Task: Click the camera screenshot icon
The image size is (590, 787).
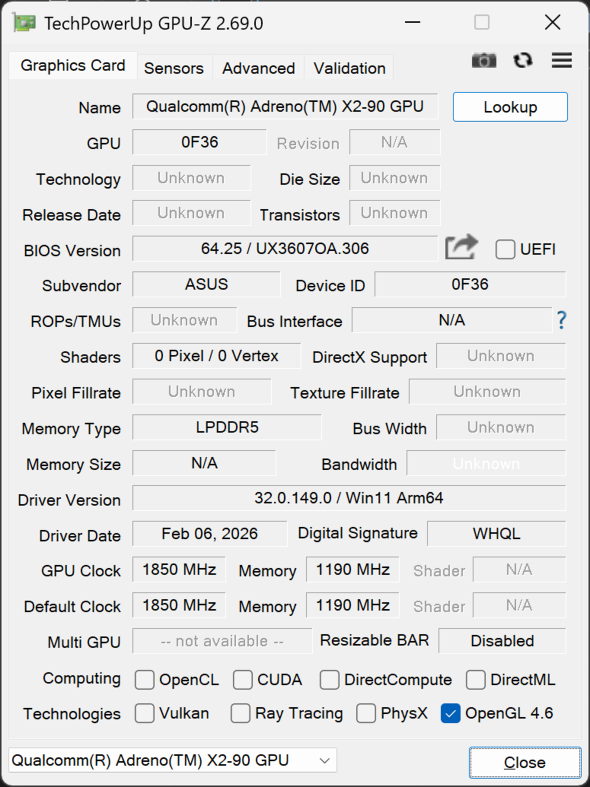Action: pos(484,61)
